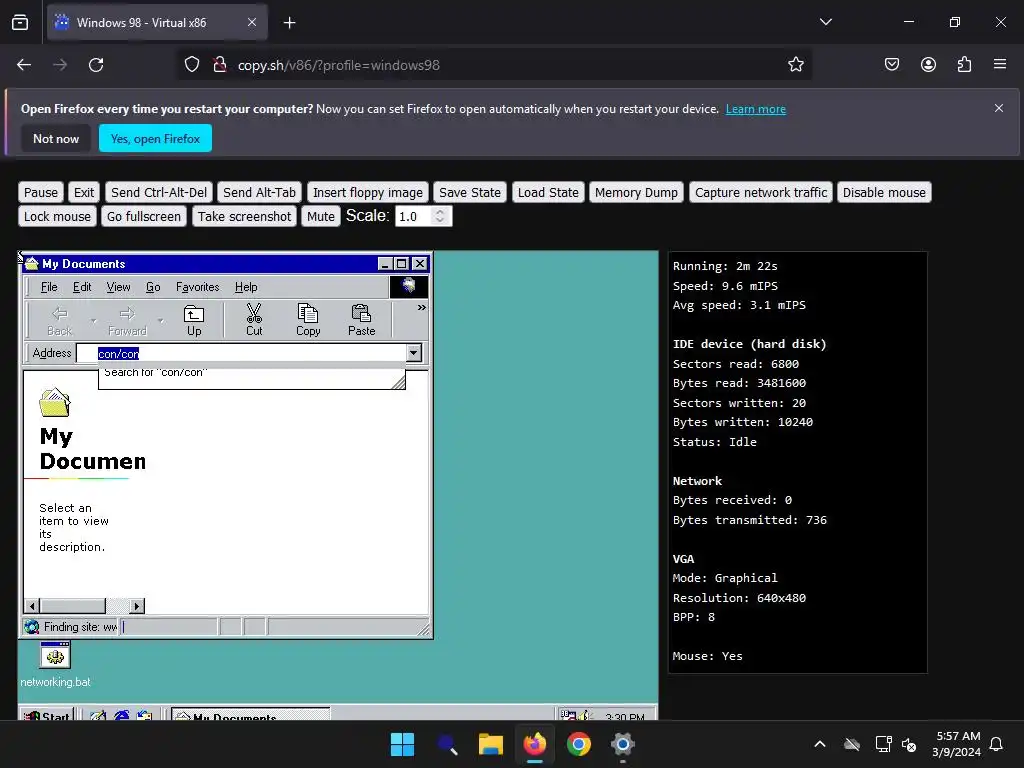Image resolution: width=1024 pixels, height=768 pixels.
Task: Close the Windows 98 - Virtual x86 tab
Action: click(x=252, y=22)
